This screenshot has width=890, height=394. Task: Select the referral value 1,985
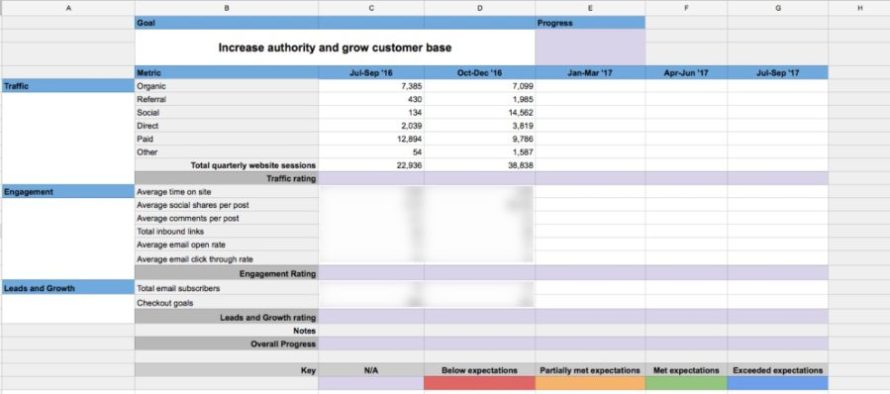(x=480, y=99)
